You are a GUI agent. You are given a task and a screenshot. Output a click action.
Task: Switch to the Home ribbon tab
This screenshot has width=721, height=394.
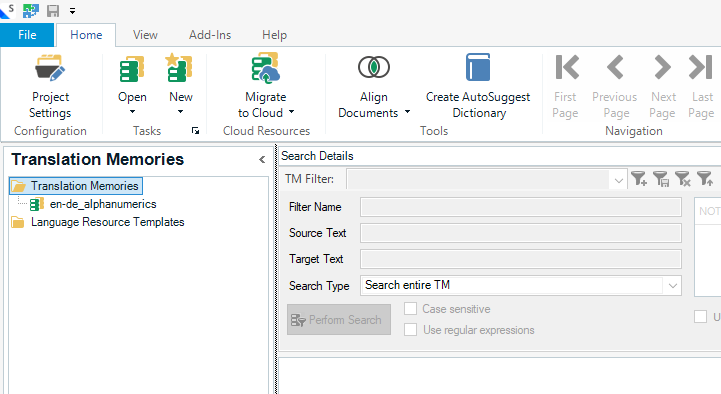86,35
